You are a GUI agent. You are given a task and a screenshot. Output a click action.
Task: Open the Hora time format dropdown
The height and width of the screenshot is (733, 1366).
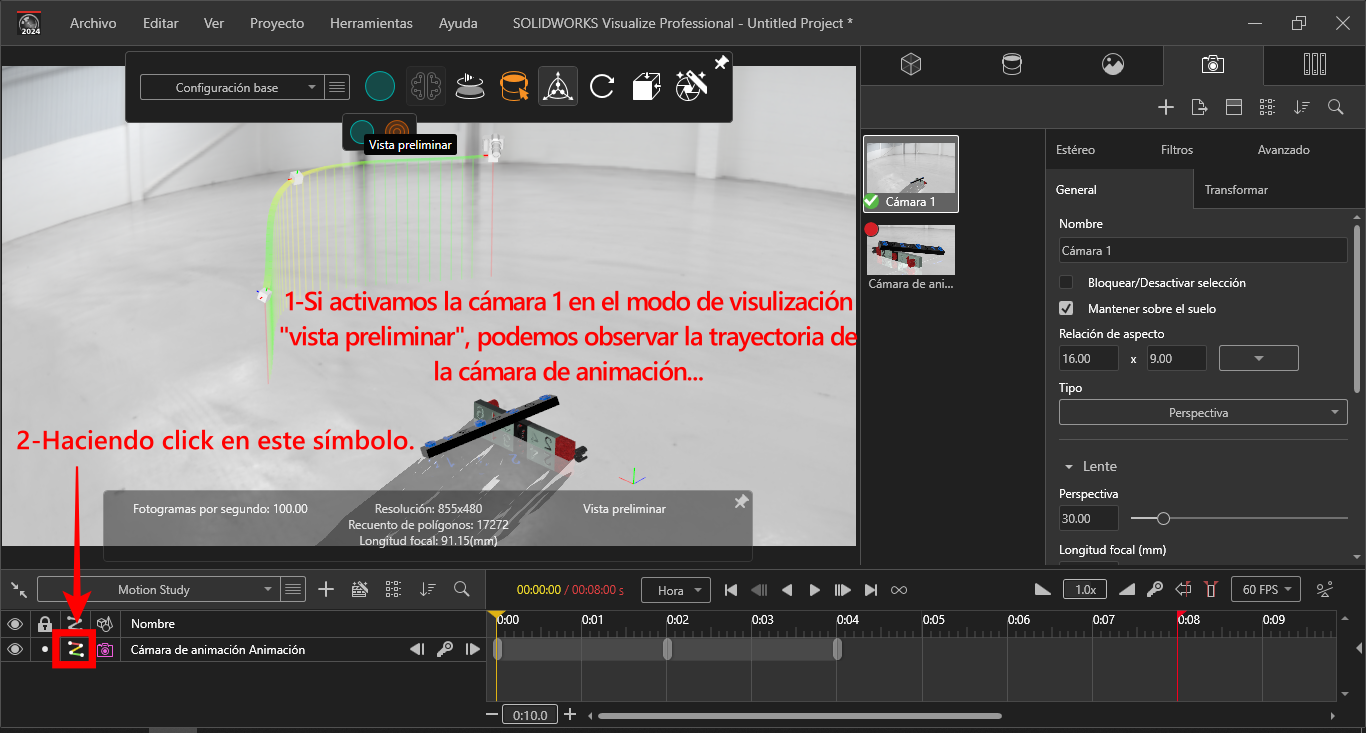(x=676, y=590)
